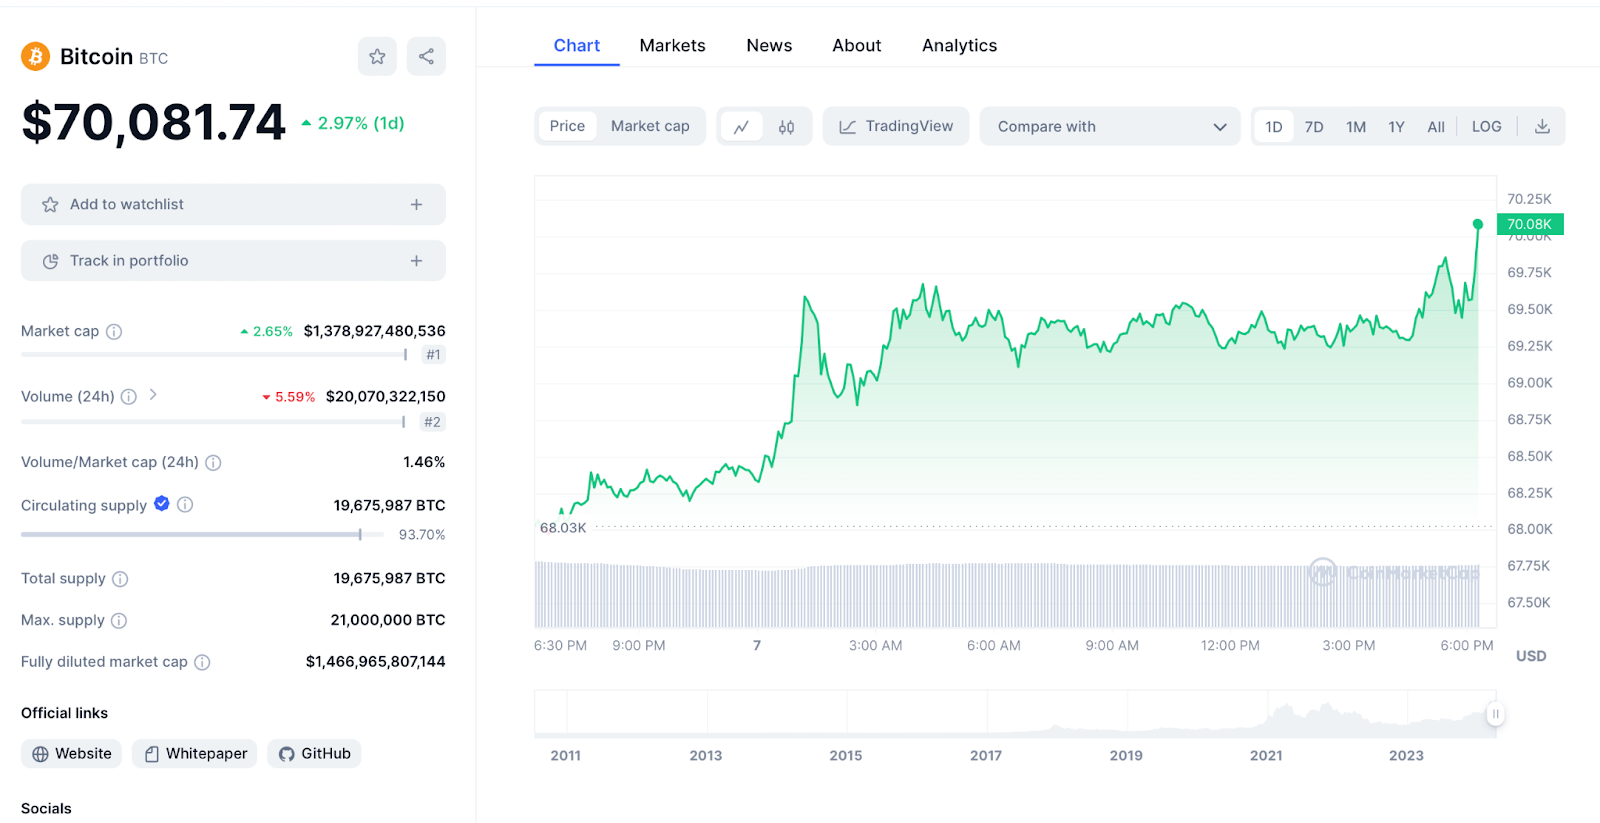The height and width of the screenshot is (823, 1600).
Task: Switch to candlestick chart icon
Action: pyautogui.click(x=787, y=127)
